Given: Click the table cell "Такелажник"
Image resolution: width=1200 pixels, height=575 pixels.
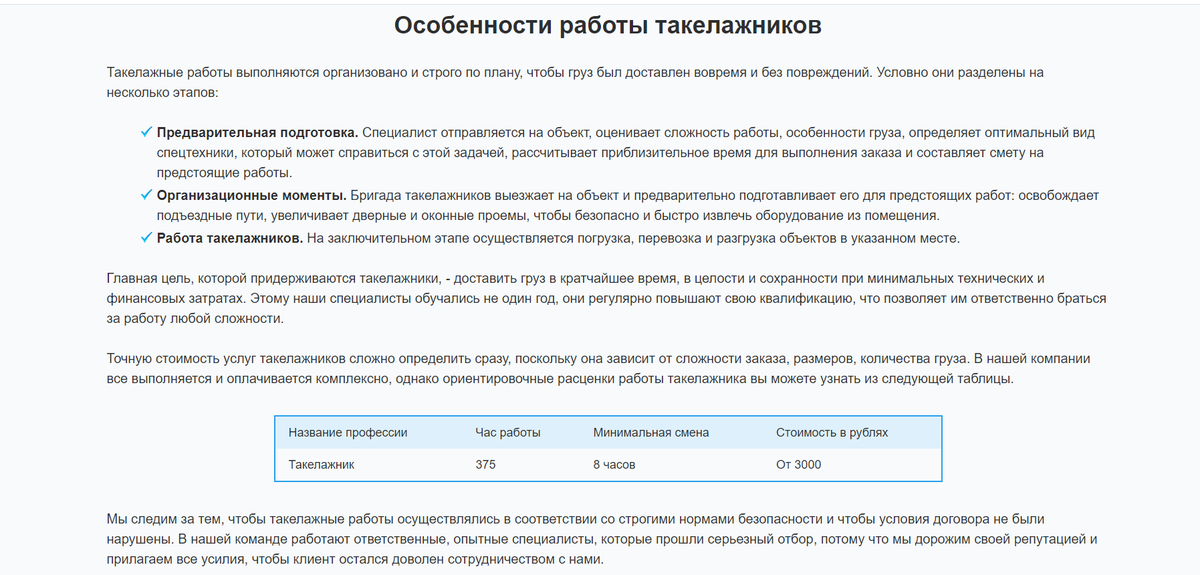Looking at the screenshot, I should [x=321, y=465].
